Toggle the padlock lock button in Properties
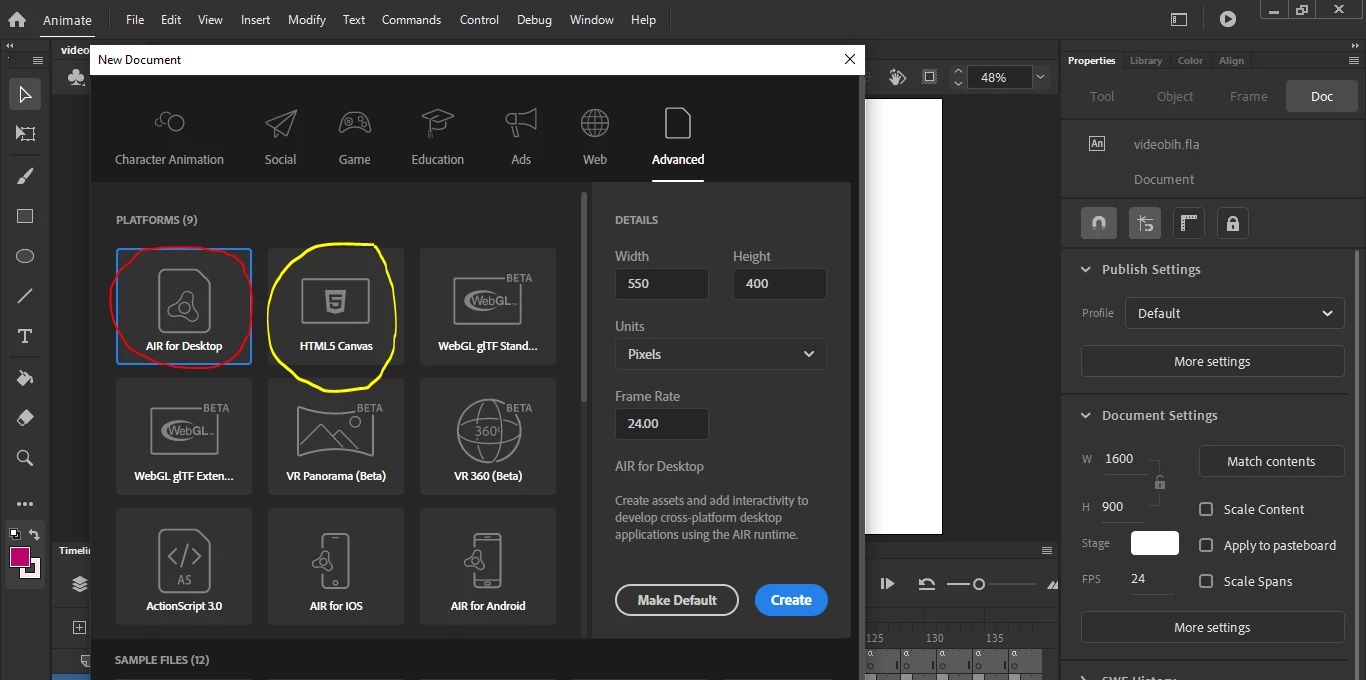 click(1232, 223)
